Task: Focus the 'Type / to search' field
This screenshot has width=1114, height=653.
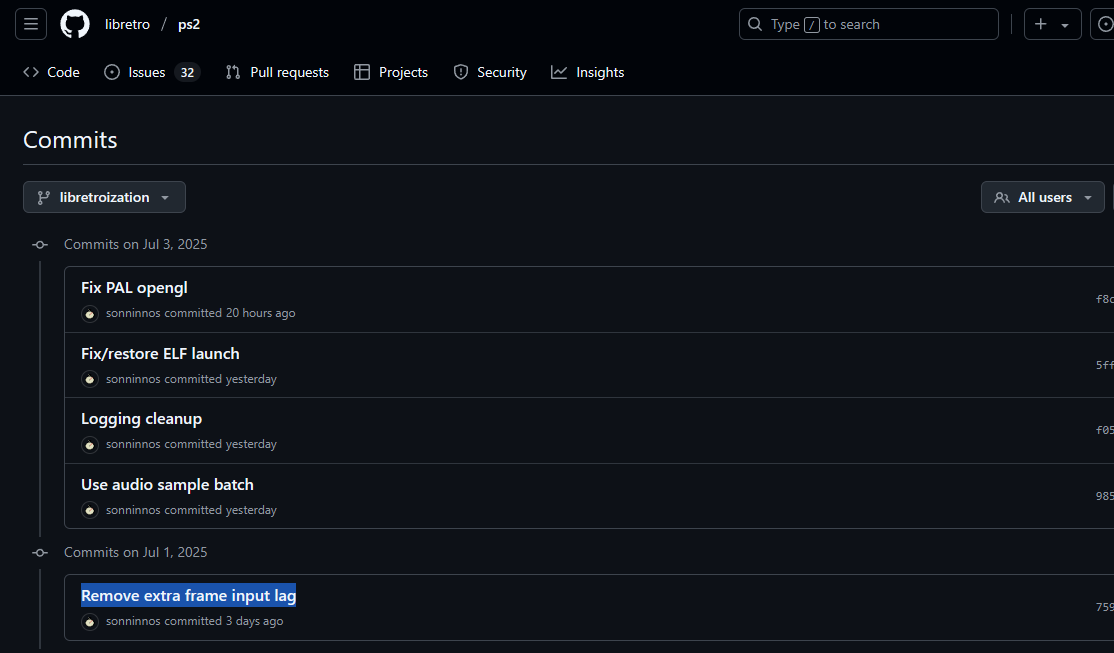Action: point(868,24)
